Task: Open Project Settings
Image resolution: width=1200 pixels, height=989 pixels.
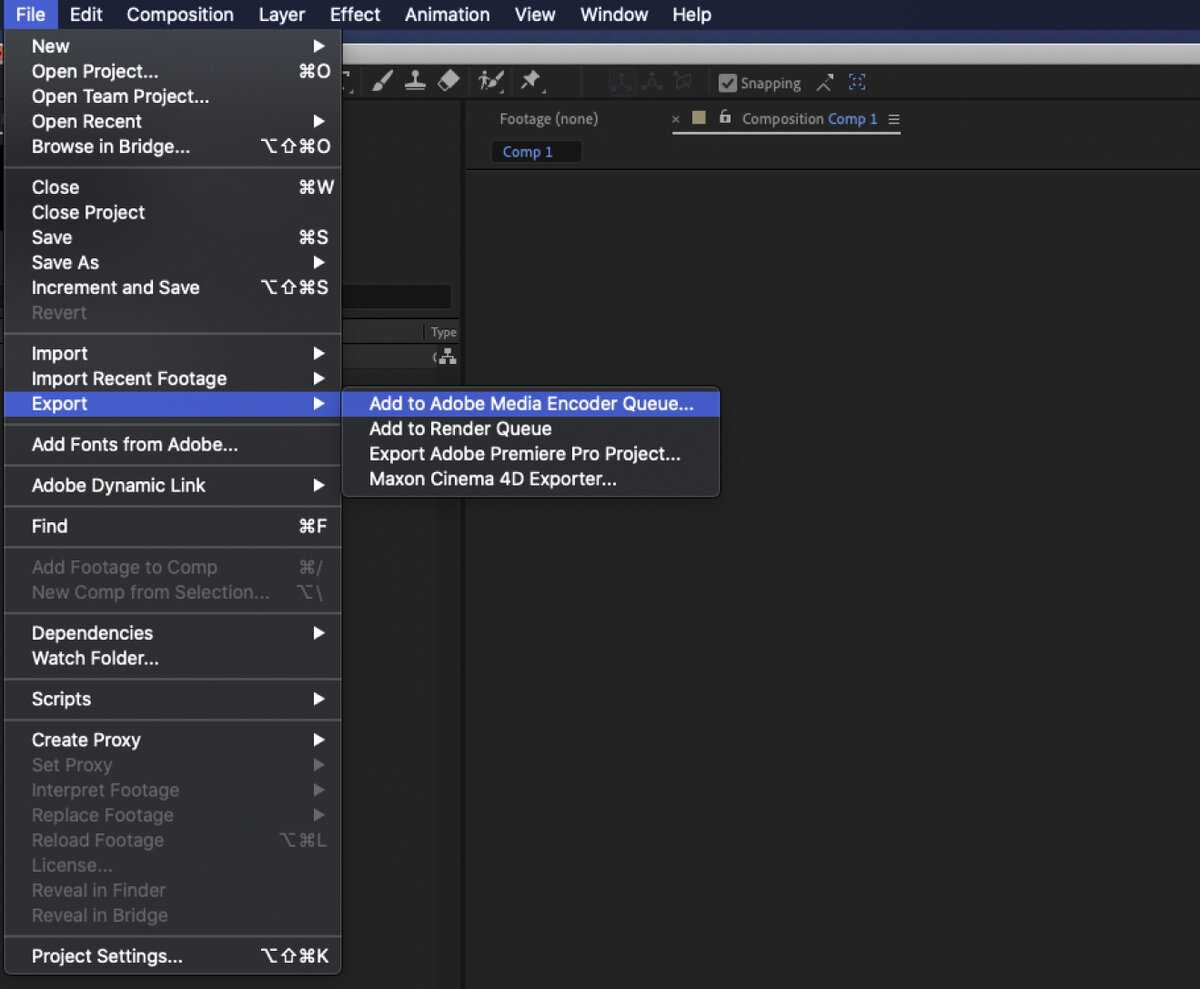Action: point(173,956)
